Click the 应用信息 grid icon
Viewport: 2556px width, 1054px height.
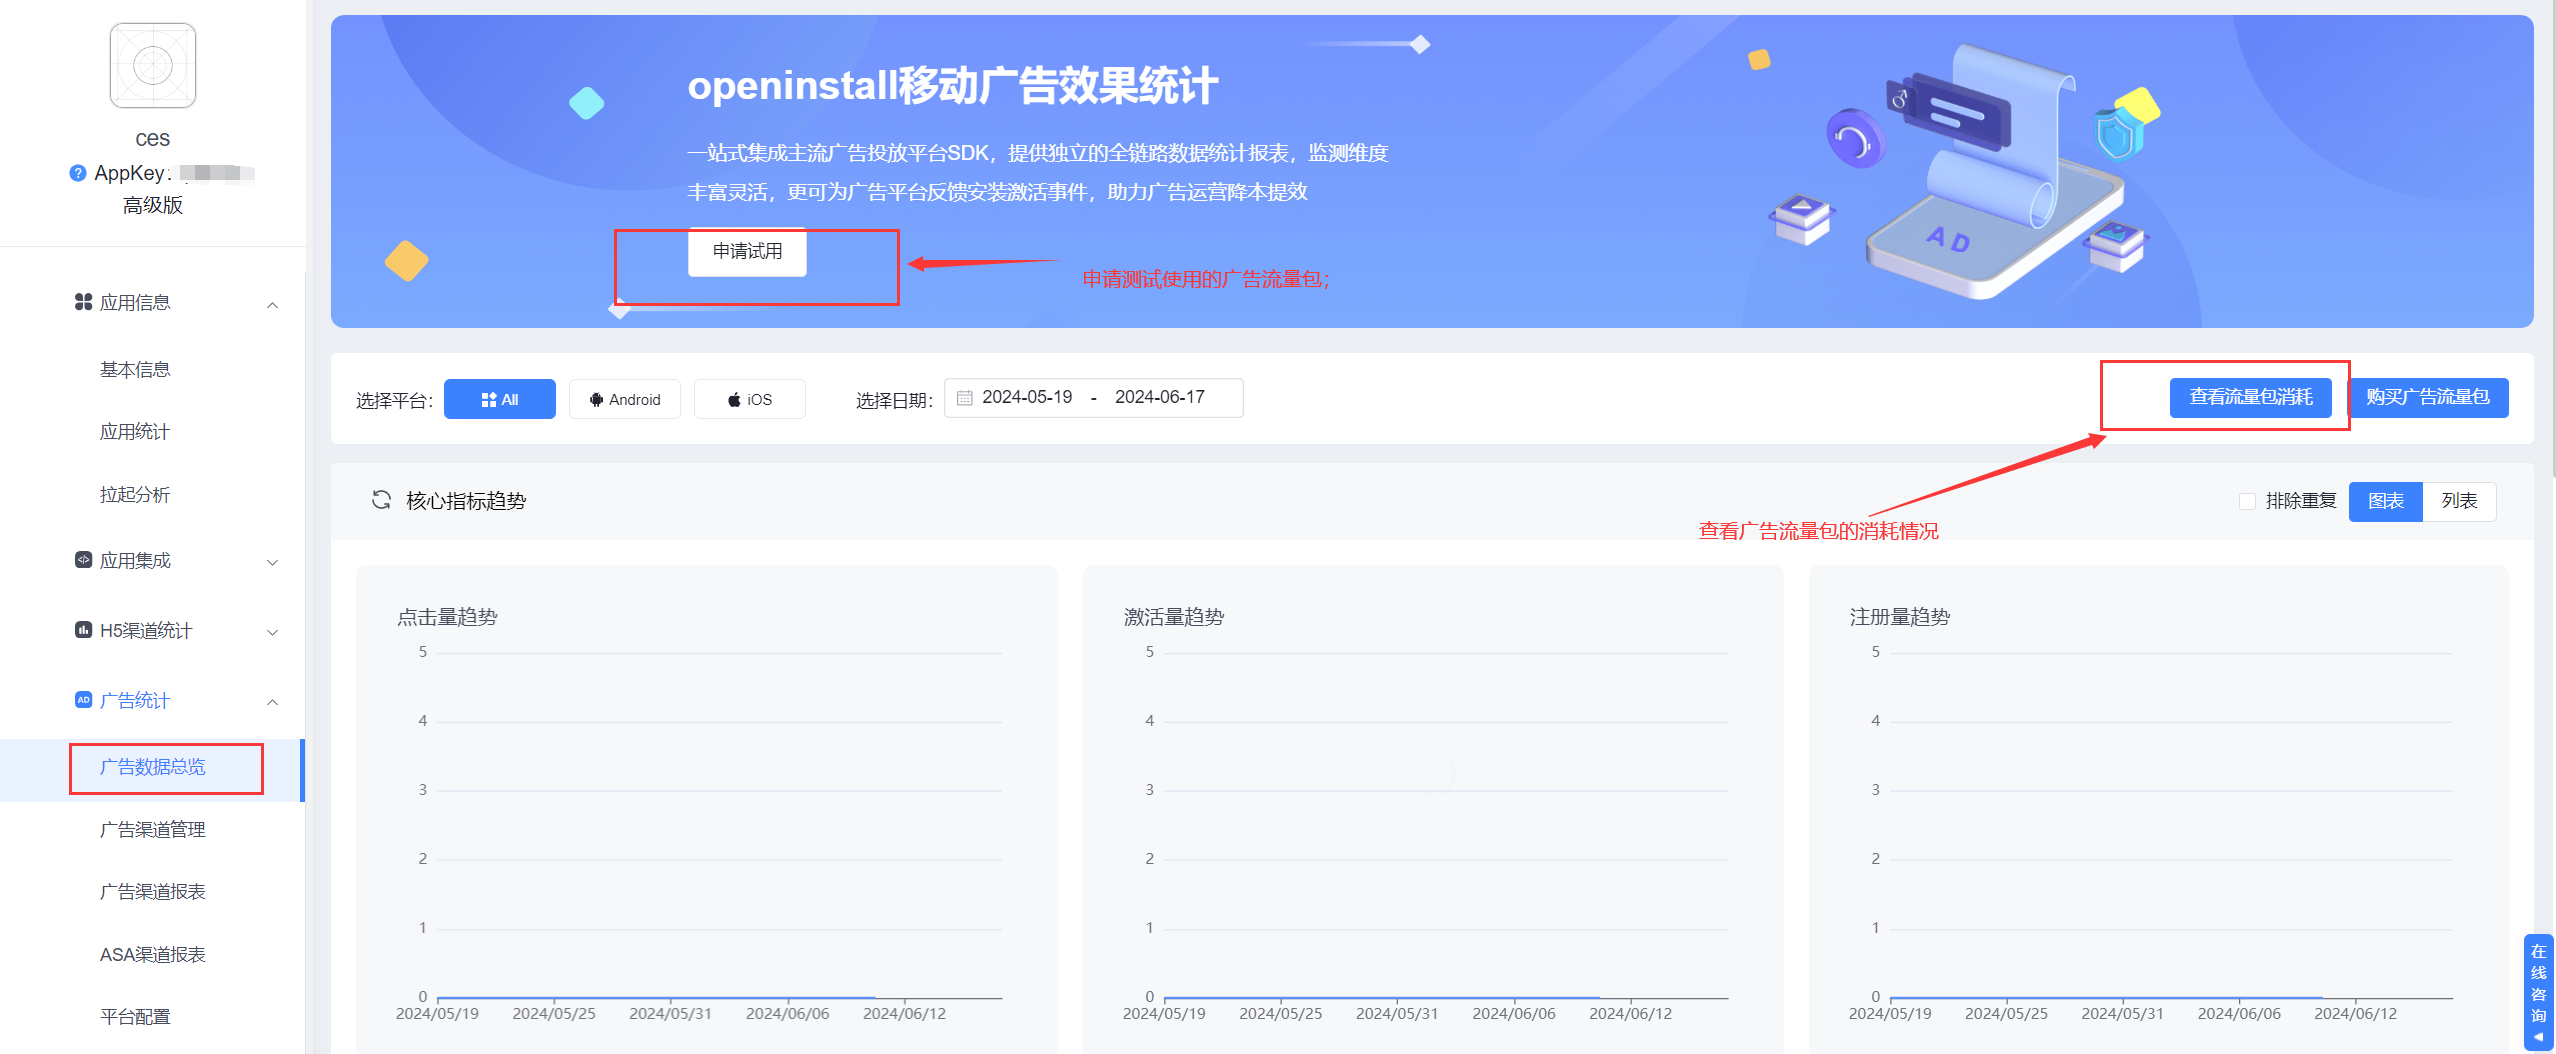click(83, 302)
